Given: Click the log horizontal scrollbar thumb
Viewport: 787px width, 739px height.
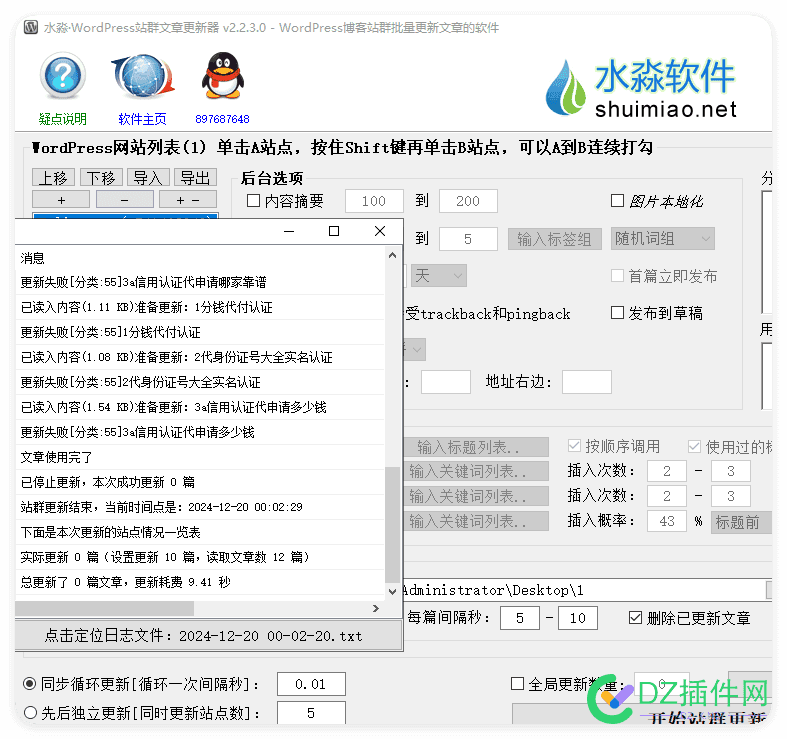Looking at the screenshot, I should 104,608.
